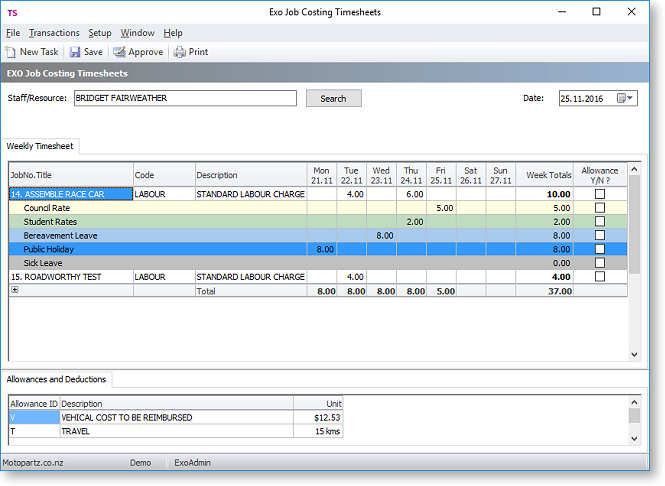The width and height of the screenshot is (665, 486).
Task: Select the Weekly Timesheet tab
Action: pos(40,146)
